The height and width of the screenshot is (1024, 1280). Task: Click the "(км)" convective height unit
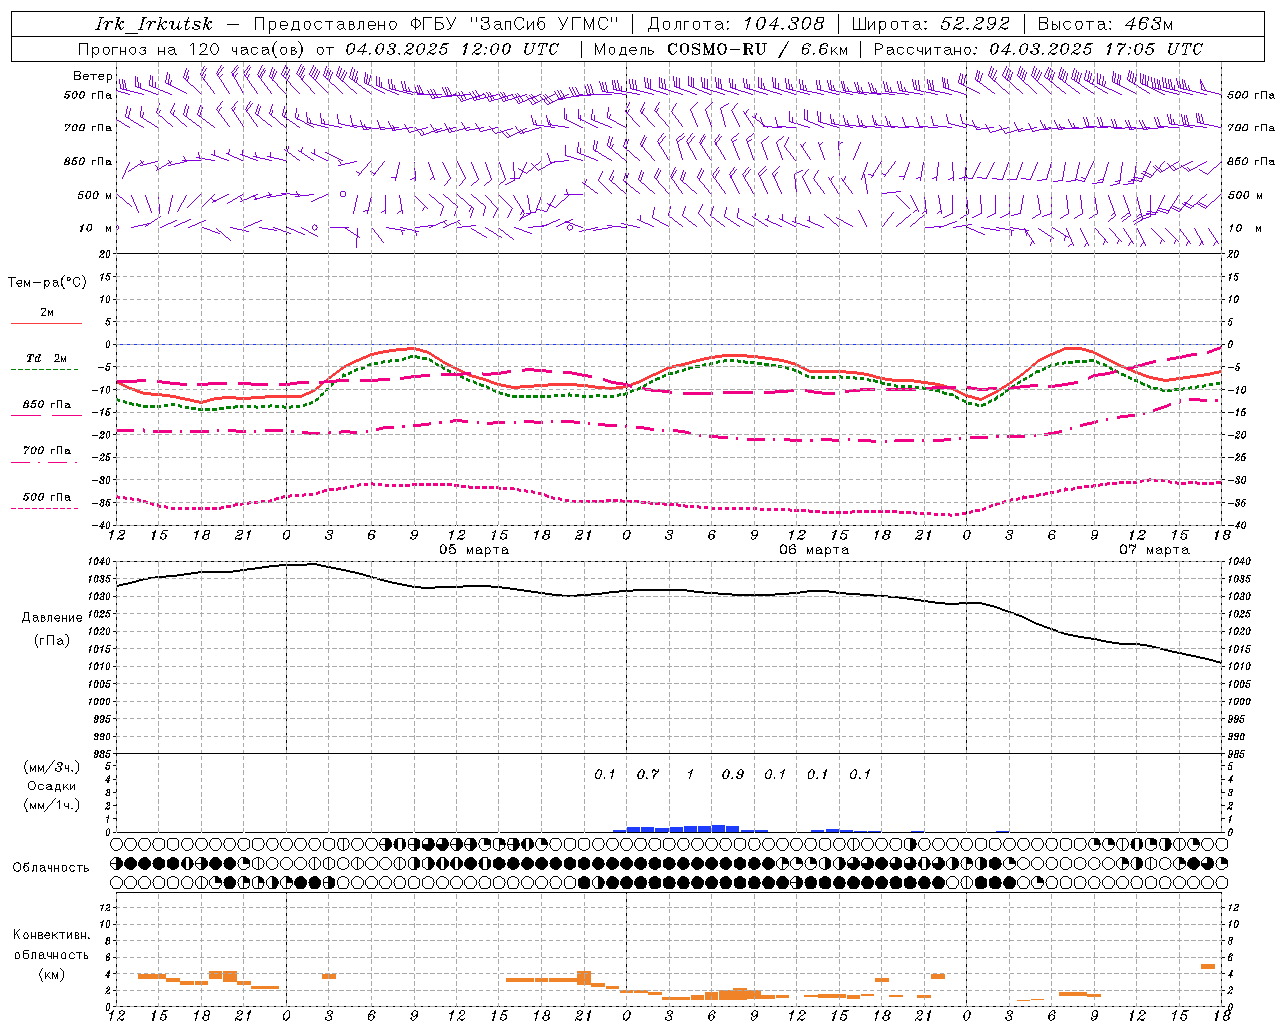(x=52, y=974)
